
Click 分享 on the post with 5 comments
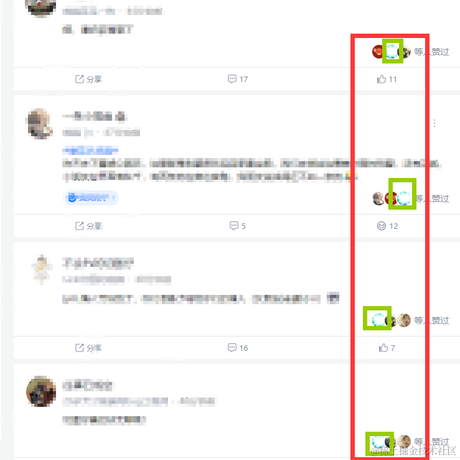click(88, 226)
